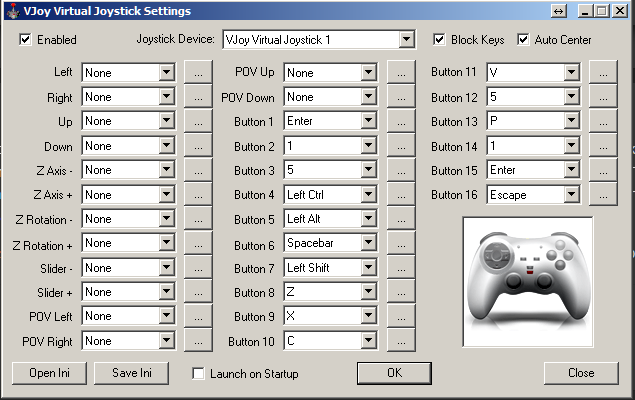The image size is (635, 400).
Task: Expand the Z Axis - dropdown
Action: click(x=166, y=170)
